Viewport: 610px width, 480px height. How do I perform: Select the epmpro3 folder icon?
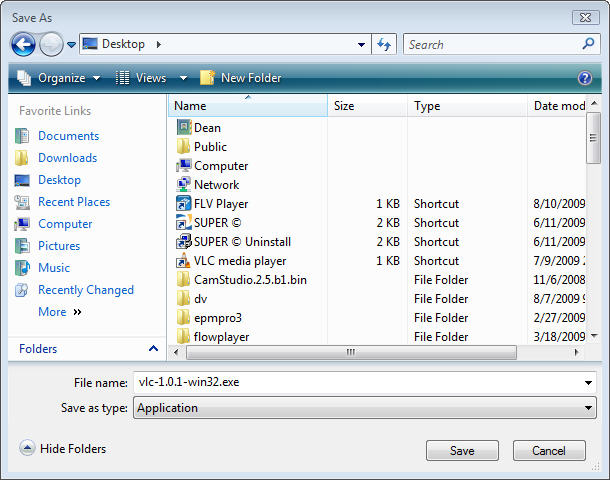coord(183,317)
